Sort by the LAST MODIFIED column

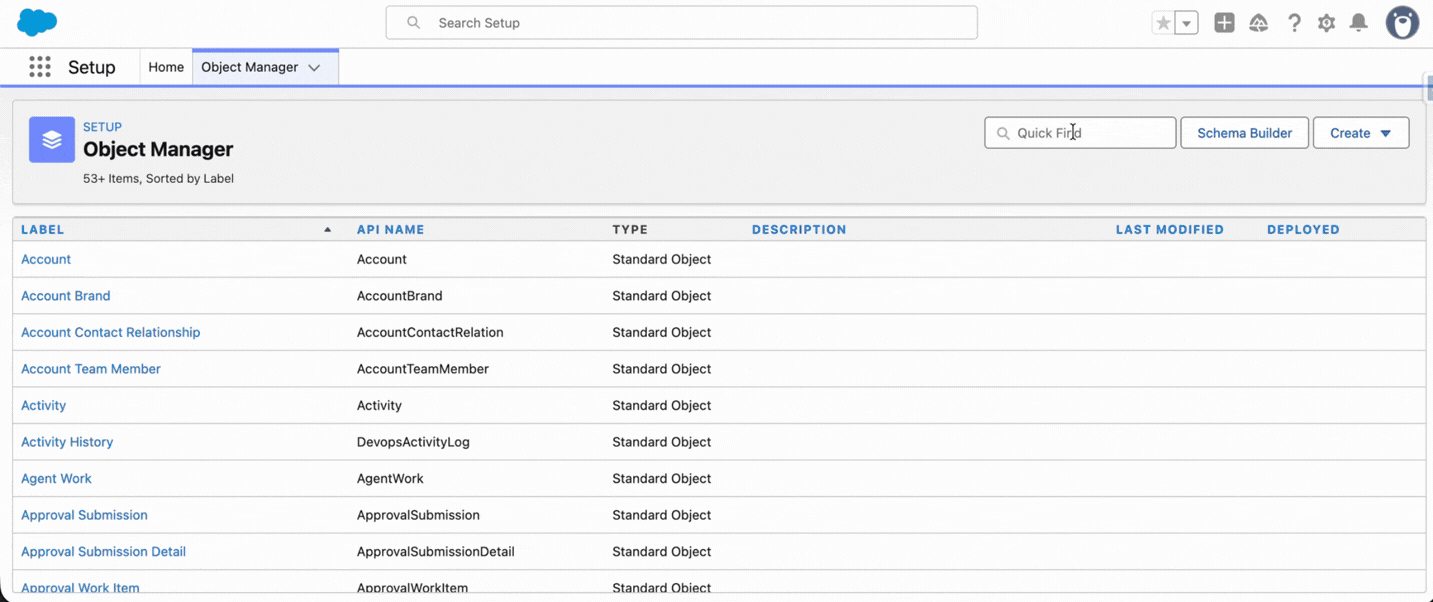(x=1170, y=229)
